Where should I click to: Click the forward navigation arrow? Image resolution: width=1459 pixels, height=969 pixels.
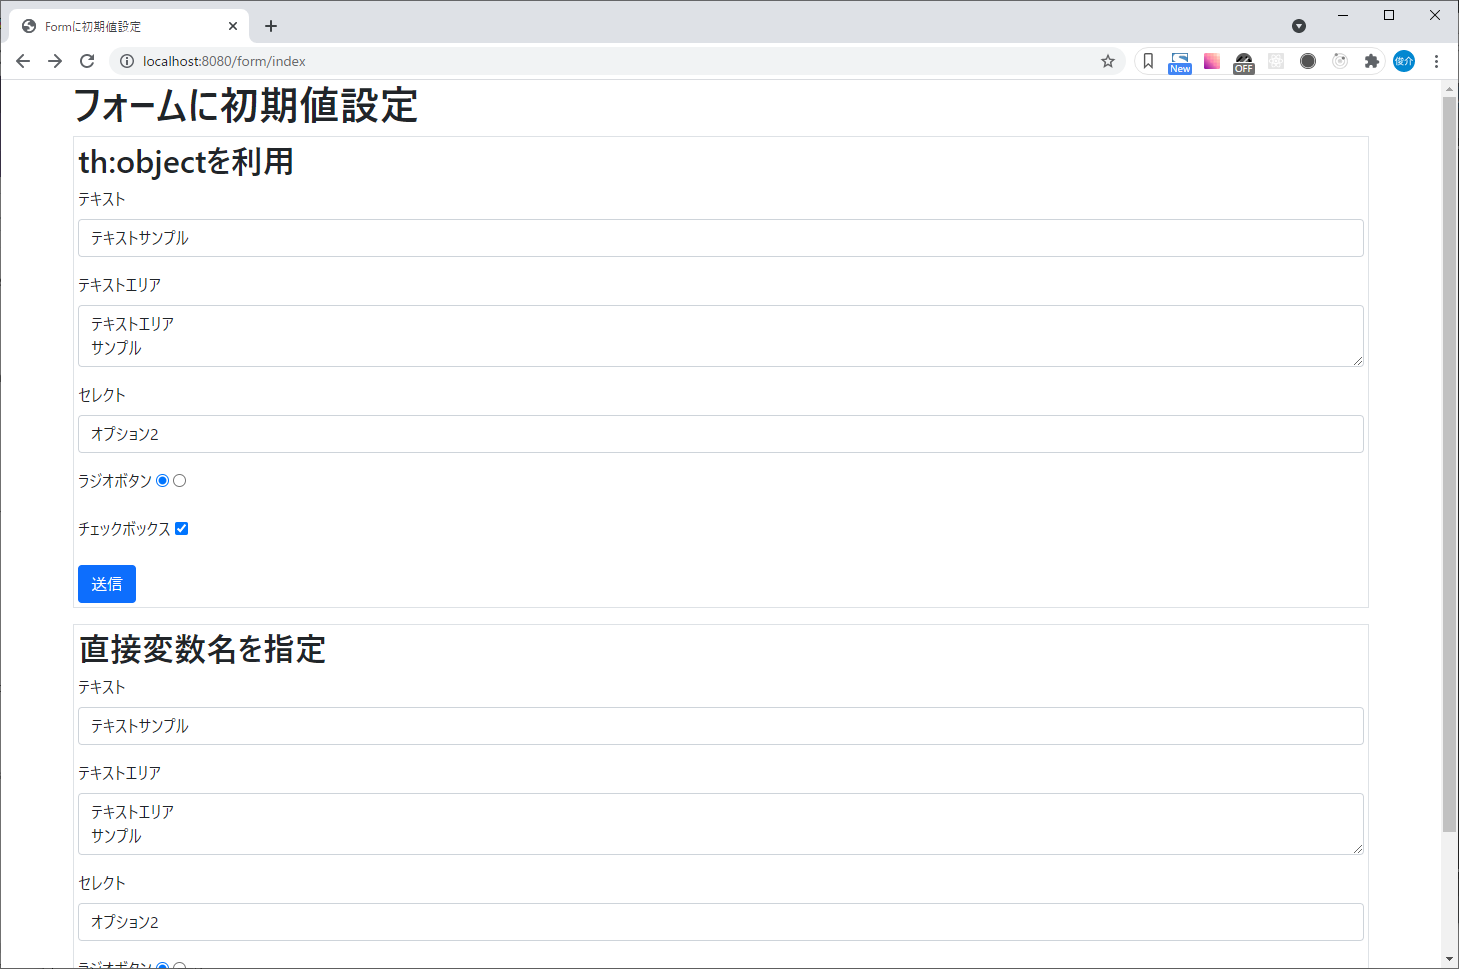(55, 61)
